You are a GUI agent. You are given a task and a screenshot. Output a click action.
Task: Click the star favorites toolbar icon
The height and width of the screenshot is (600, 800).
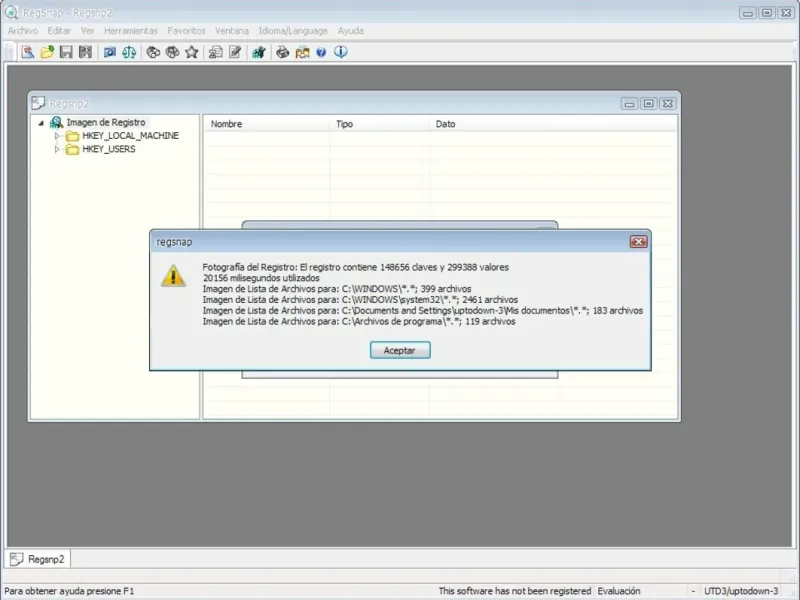point(192,52)
